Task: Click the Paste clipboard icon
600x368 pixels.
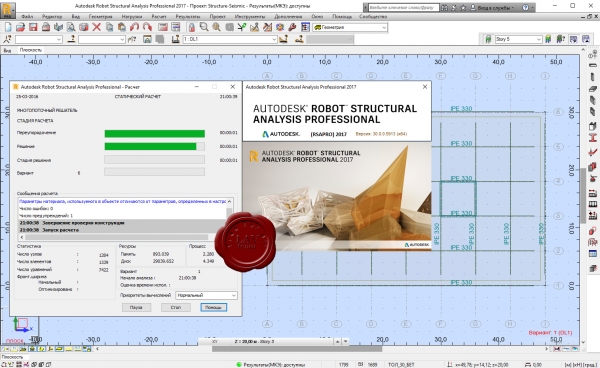Action: 122,27
